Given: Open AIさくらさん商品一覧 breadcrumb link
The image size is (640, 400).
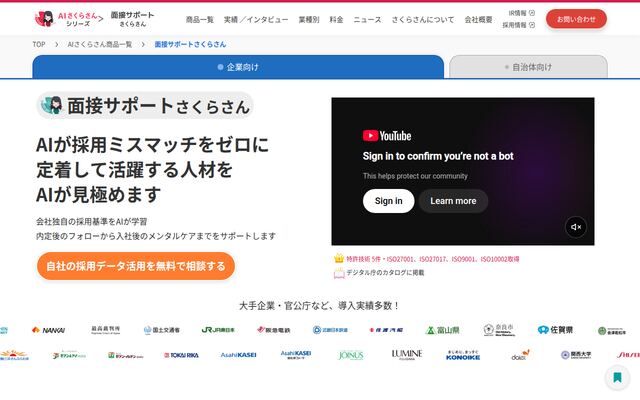Looking at the screenshot, I should 100,44.
